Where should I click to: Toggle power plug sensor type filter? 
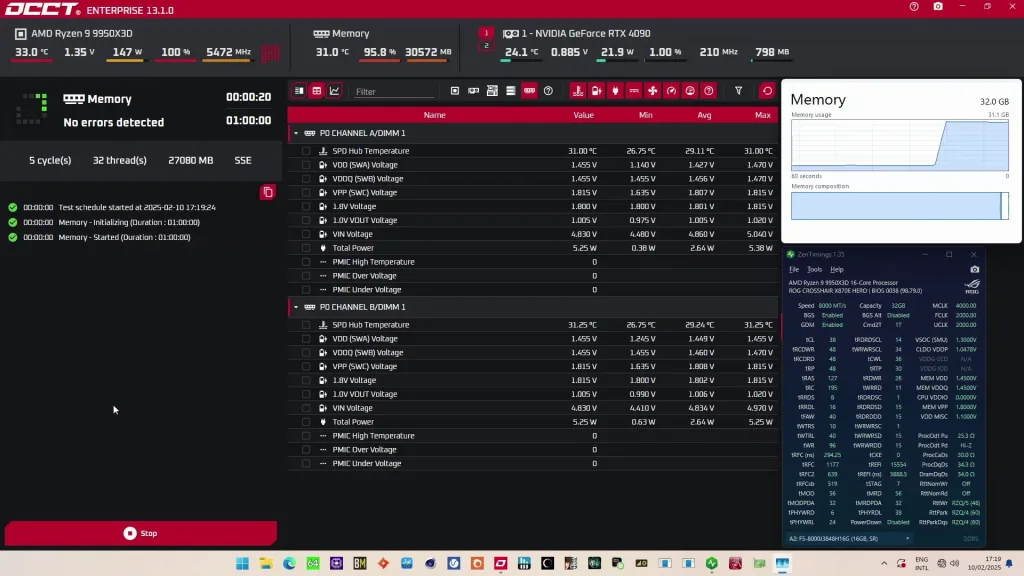(615, 91)
